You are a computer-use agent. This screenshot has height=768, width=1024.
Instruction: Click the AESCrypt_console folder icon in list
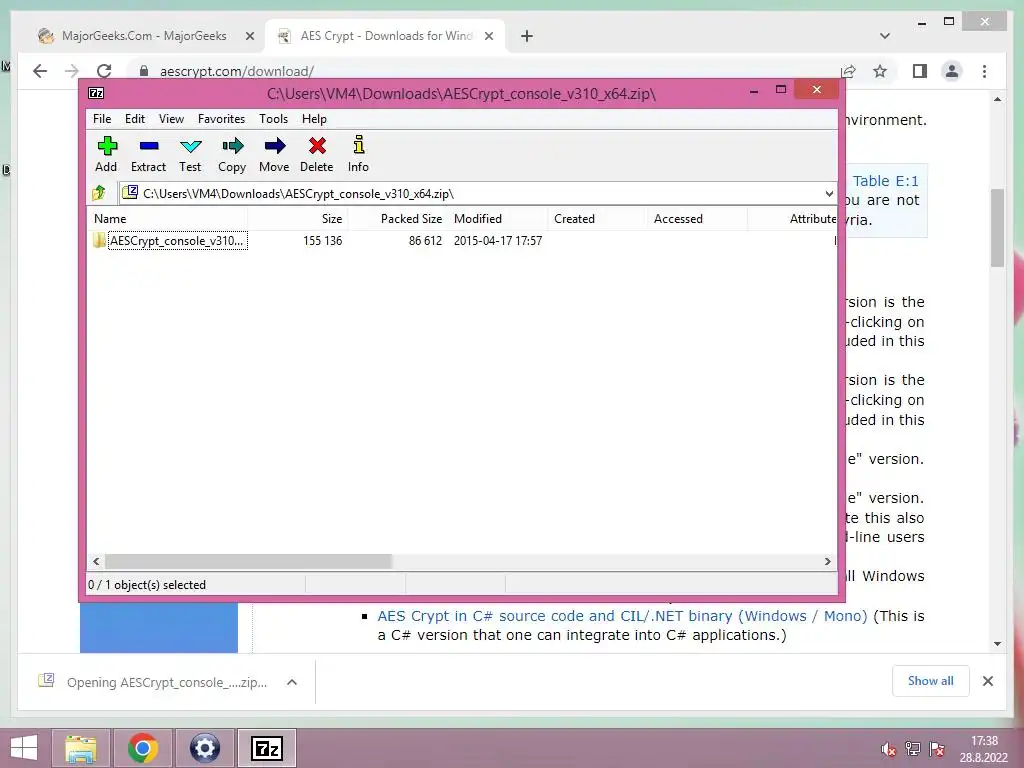coord(99,240)
